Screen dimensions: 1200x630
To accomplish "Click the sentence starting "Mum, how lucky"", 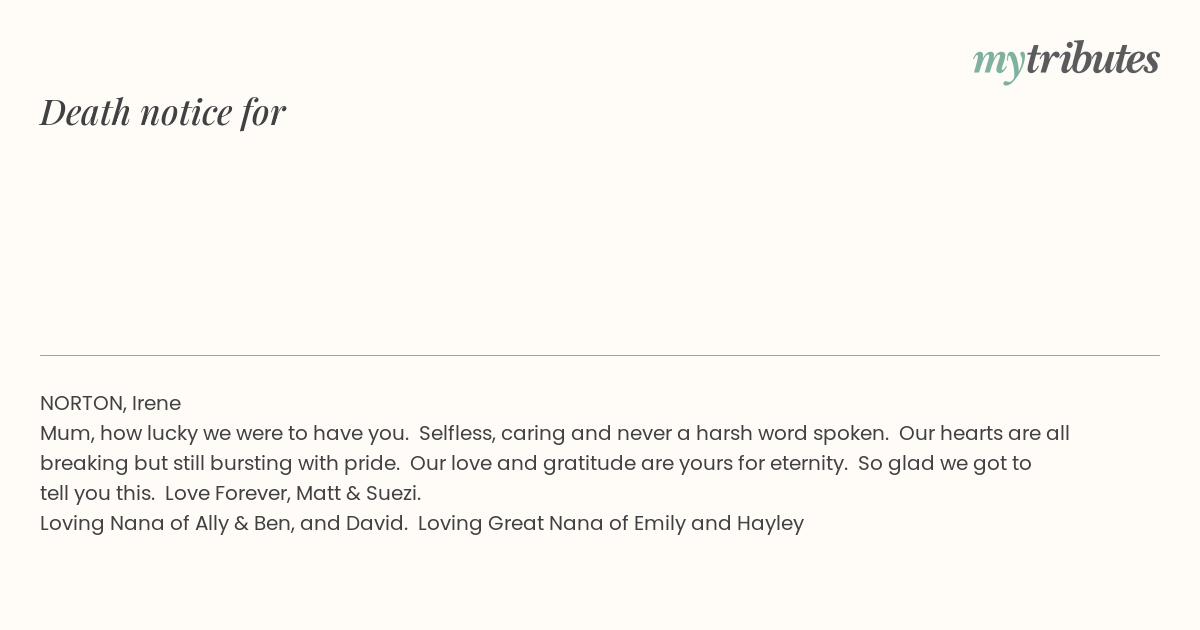I will tap(225, 434).
